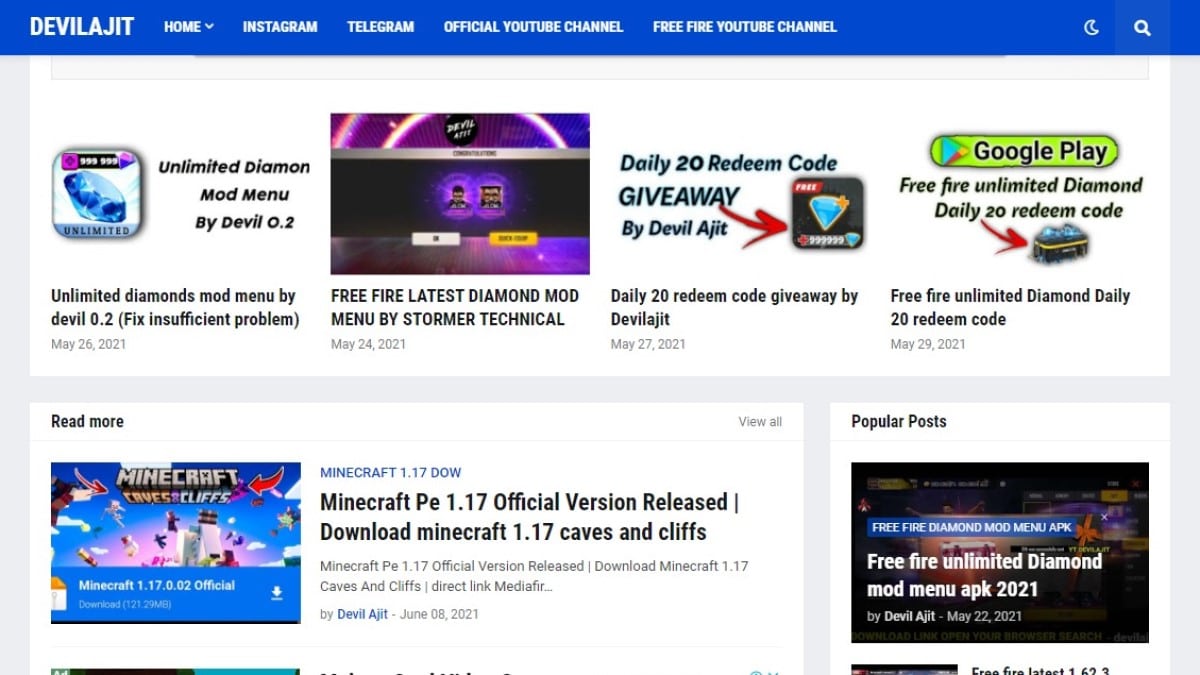Go to the DEVILAJIT site logo
Viewport: 1200px width, 675px height.
82,27
